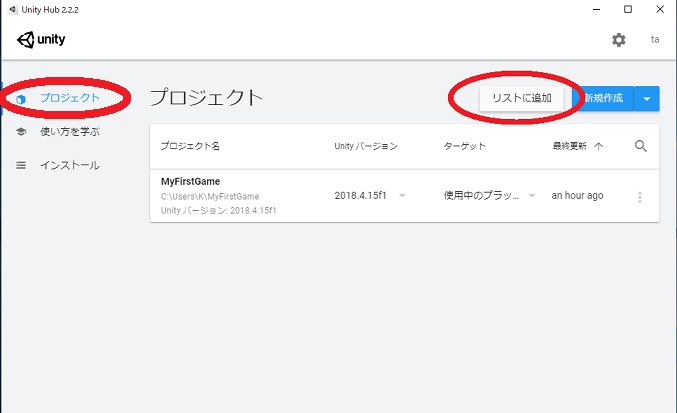Open MyFirstGame three-dot options menu
This screenshot has width=677, height=413.
[640, 197]
